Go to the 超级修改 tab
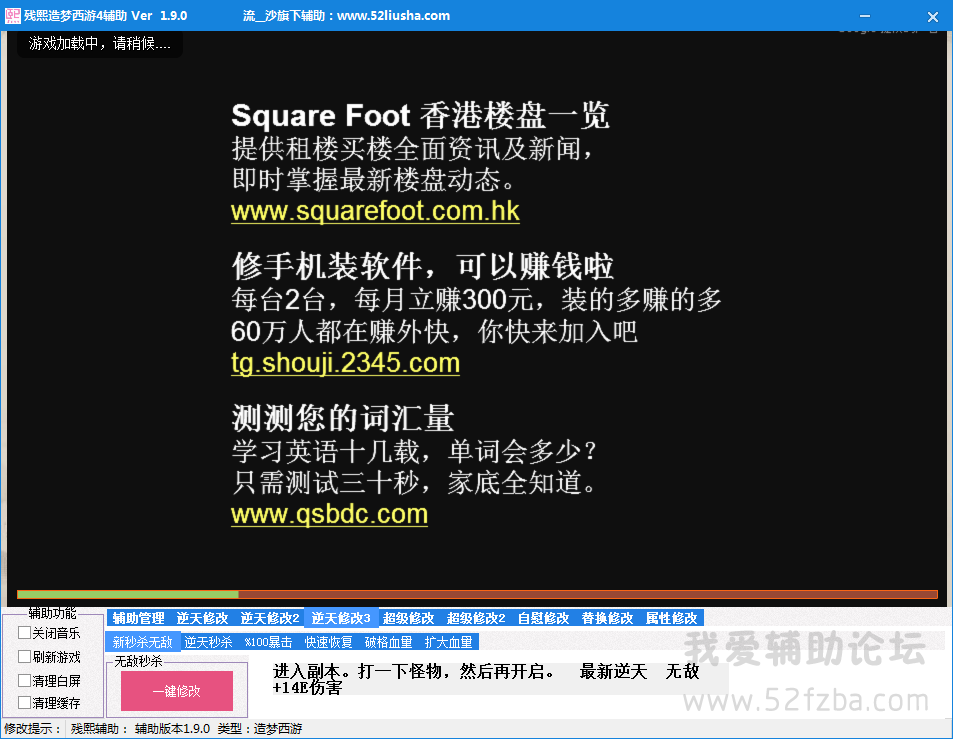953x739 pixels. pyautogui.click(x=408, y=618)
